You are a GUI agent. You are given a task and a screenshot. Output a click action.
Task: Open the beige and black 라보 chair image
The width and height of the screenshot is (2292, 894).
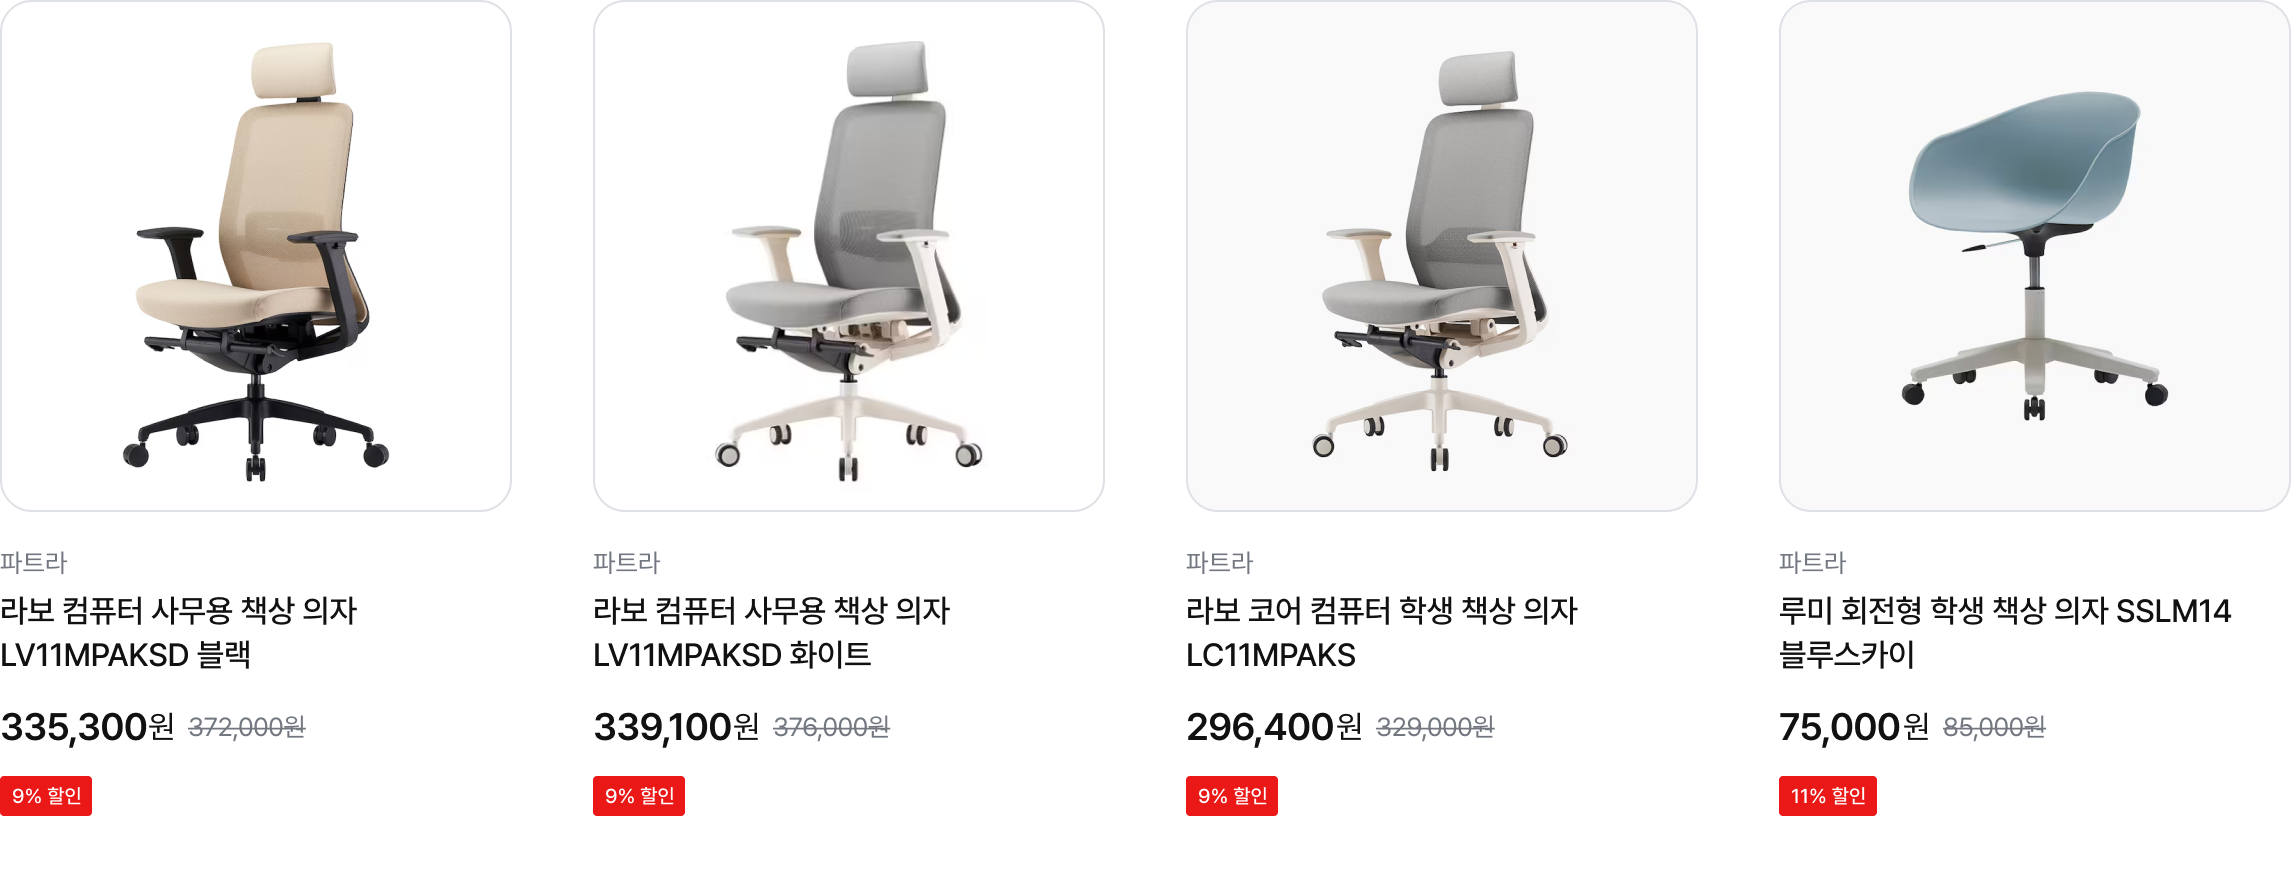256,256
